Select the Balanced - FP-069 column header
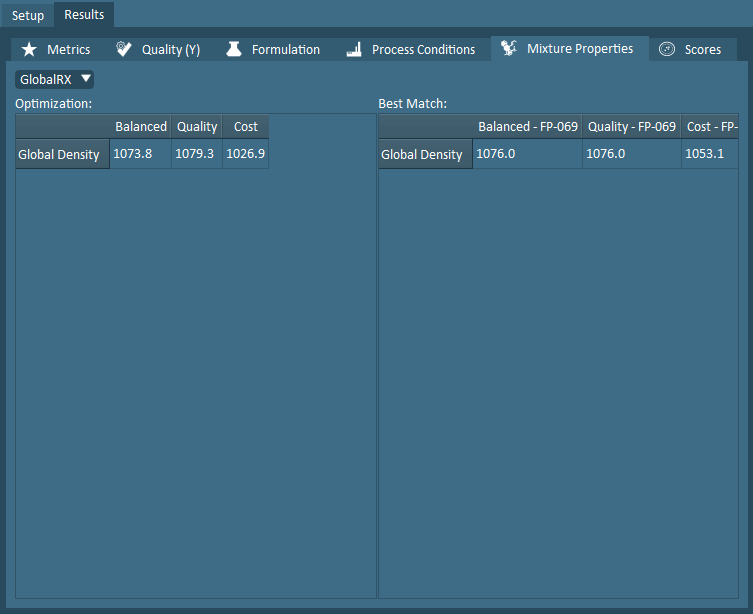Viewport: 753px width, 614px height. click(527, 126)
